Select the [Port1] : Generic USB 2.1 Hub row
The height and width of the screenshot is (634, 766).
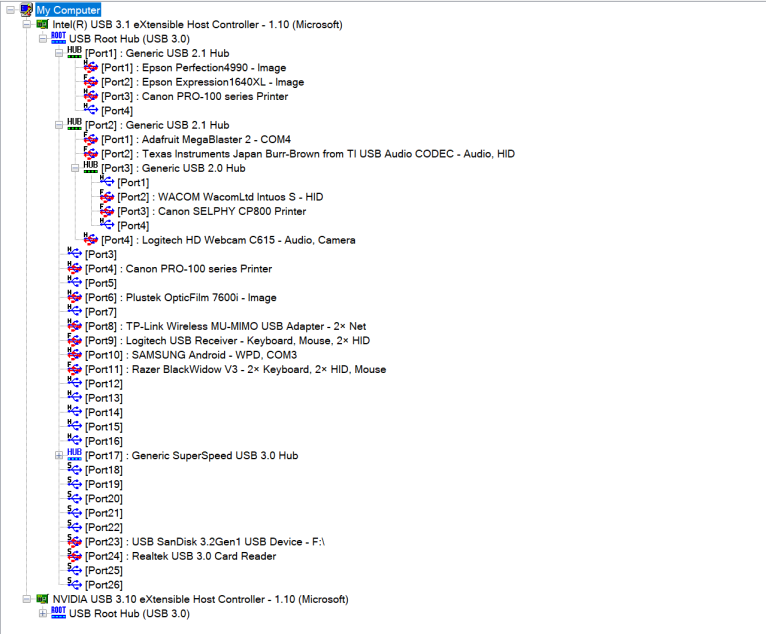157,53
